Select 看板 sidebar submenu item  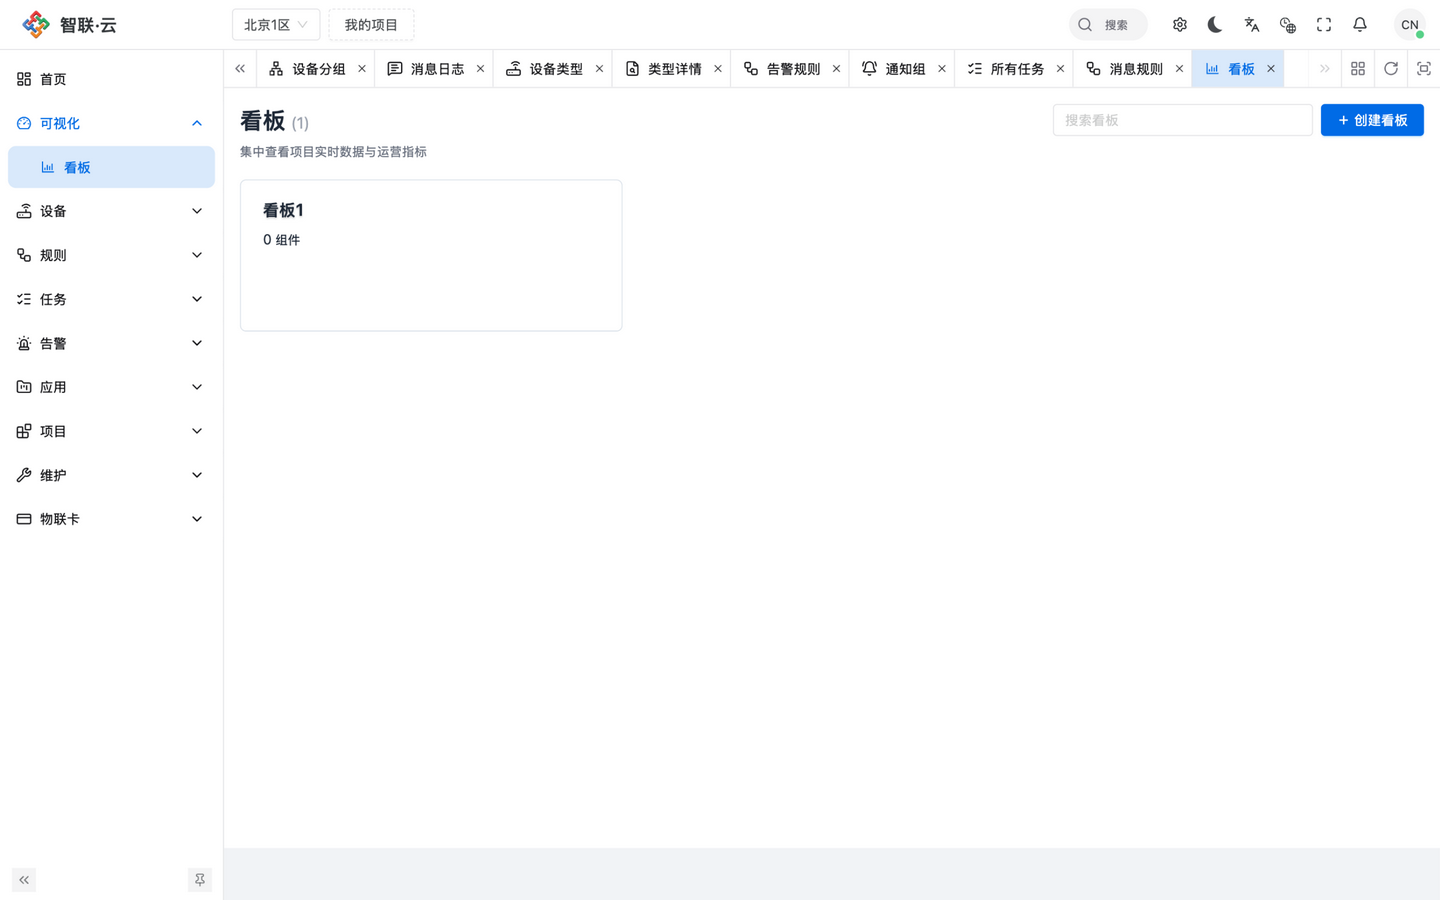click(x=111, y=167)
